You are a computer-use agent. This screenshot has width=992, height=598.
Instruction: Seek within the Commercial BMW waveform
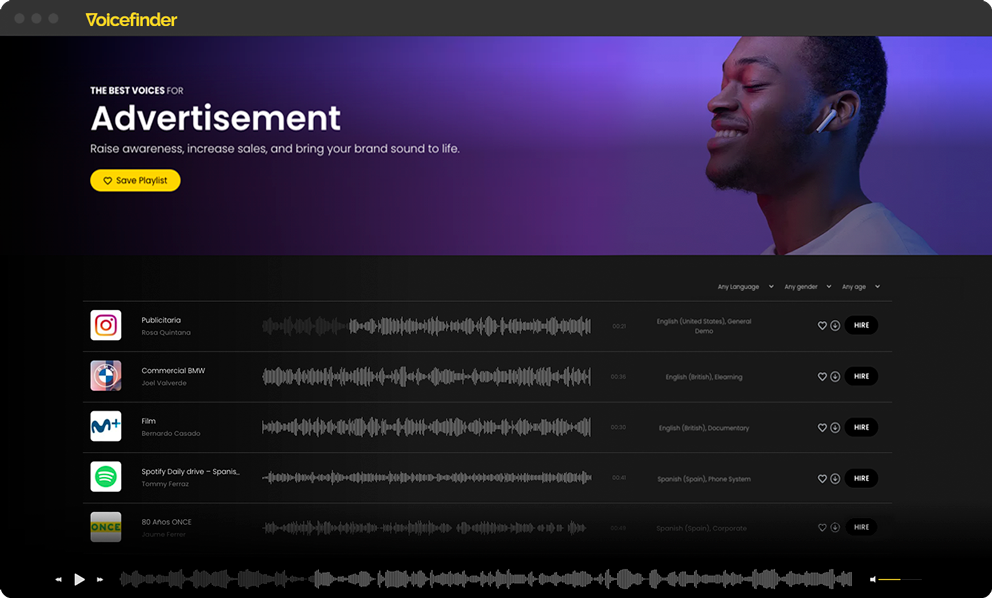[426, 377]
